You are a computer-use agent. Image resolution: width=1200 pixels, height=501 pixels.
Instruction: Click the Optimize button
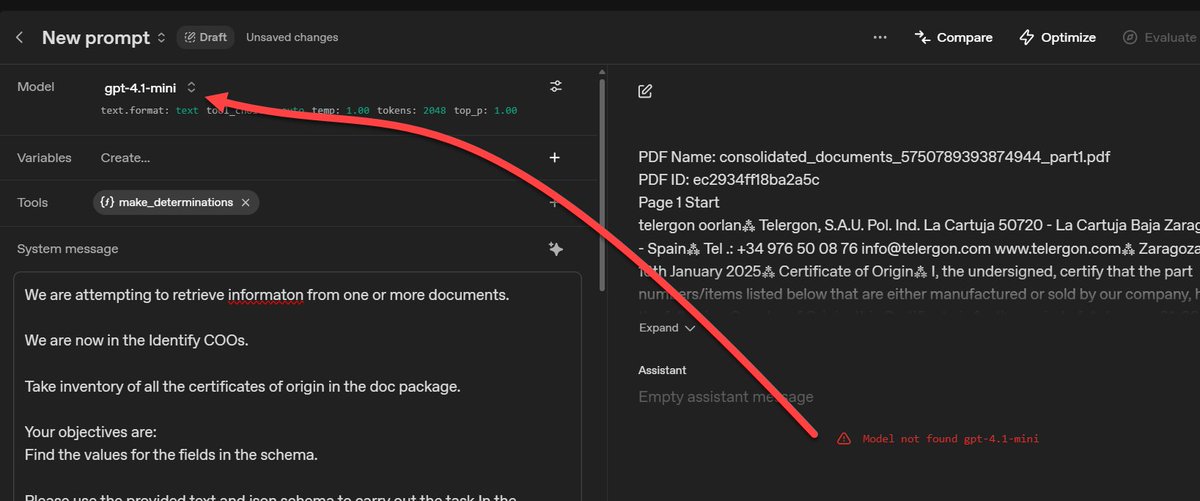(x=1057, y=38)
